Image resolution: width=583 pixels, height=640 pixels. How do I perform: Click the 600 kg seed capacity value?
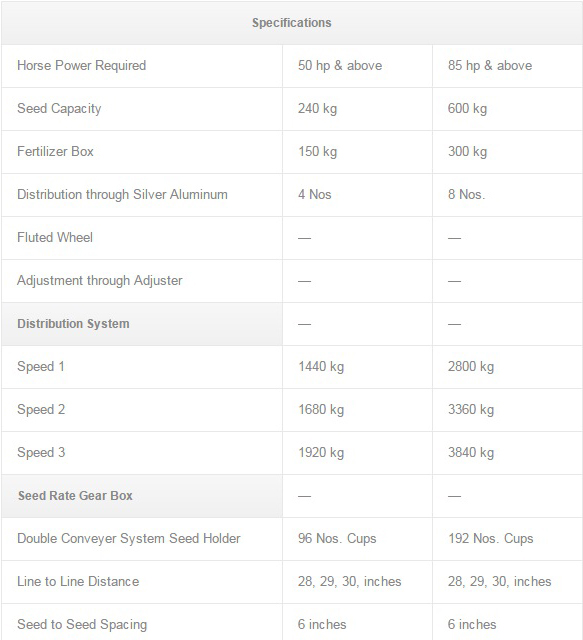tap(467, 109)
